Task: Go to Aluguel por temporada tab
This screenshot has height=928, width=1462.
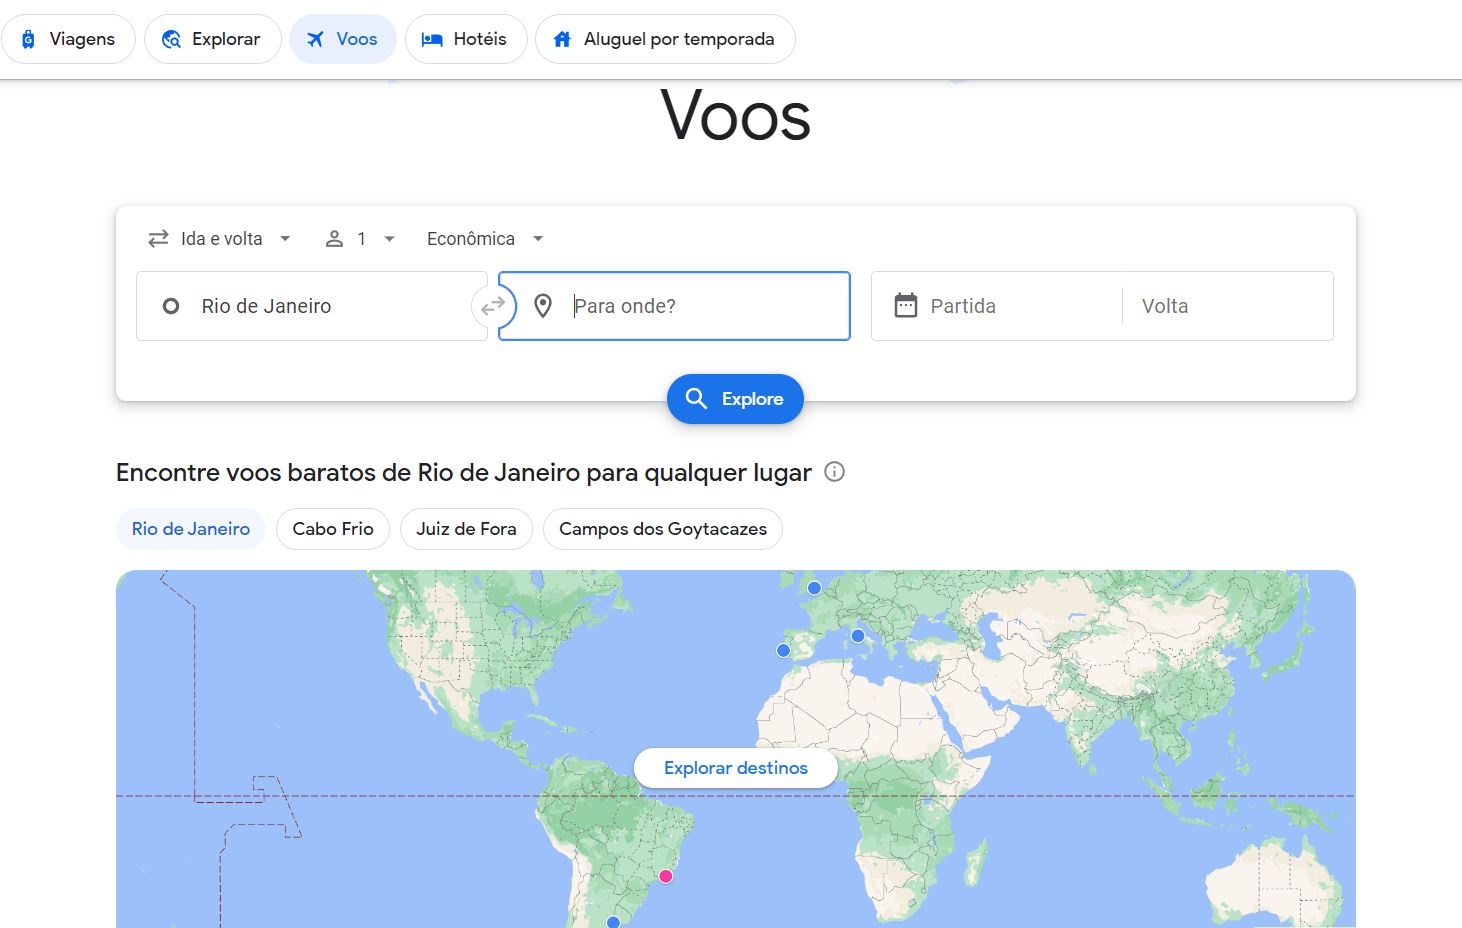Action: coord(665,39)
